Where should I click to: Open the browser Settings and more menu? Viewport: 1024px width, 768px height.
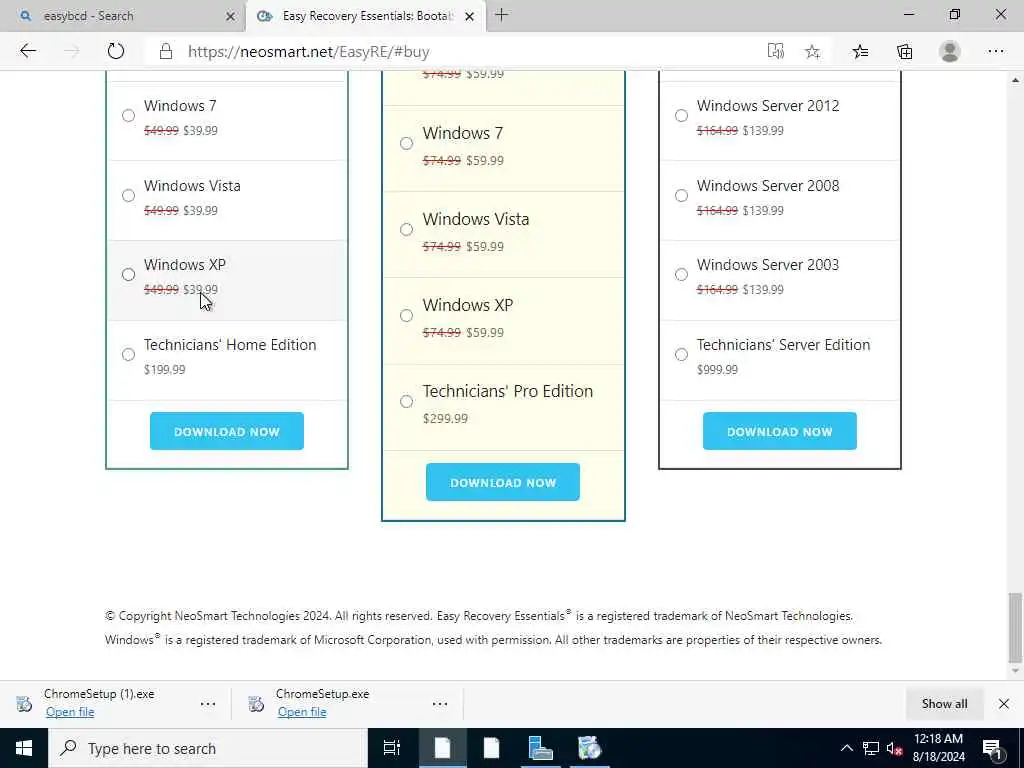[995, 51]
